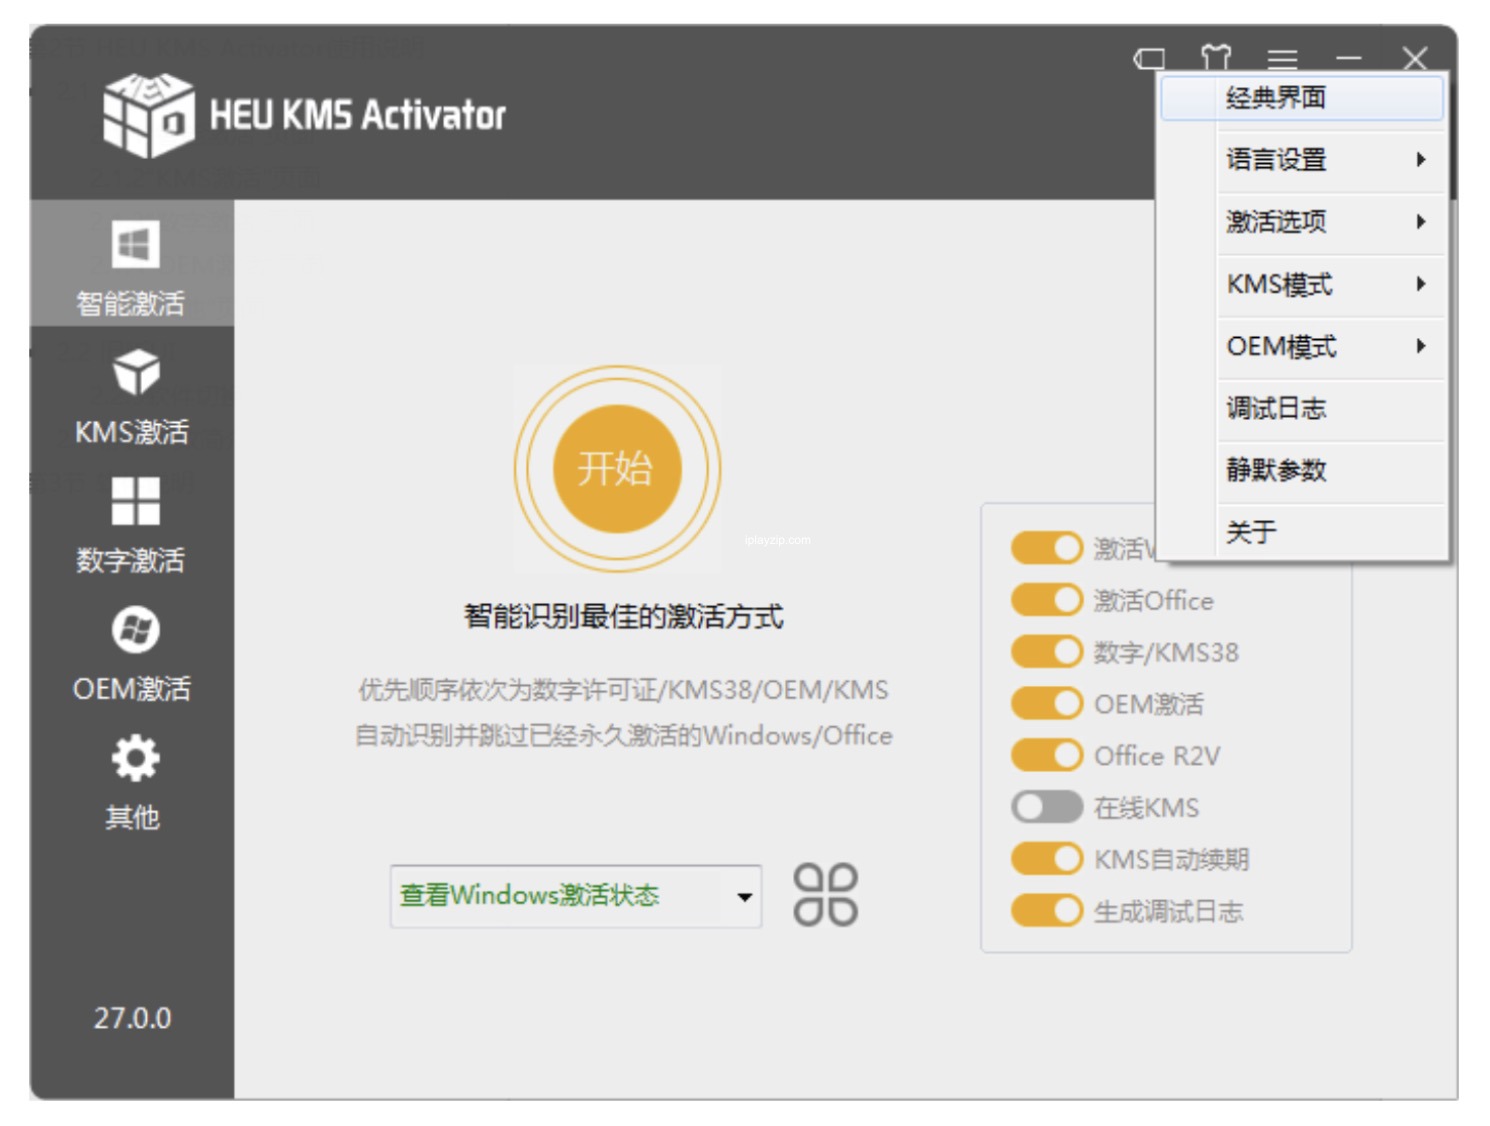This screenshot has height=1126, width=1490.
Task: Toggle the 激活Office switch
Action: [x=1046, y=600]
